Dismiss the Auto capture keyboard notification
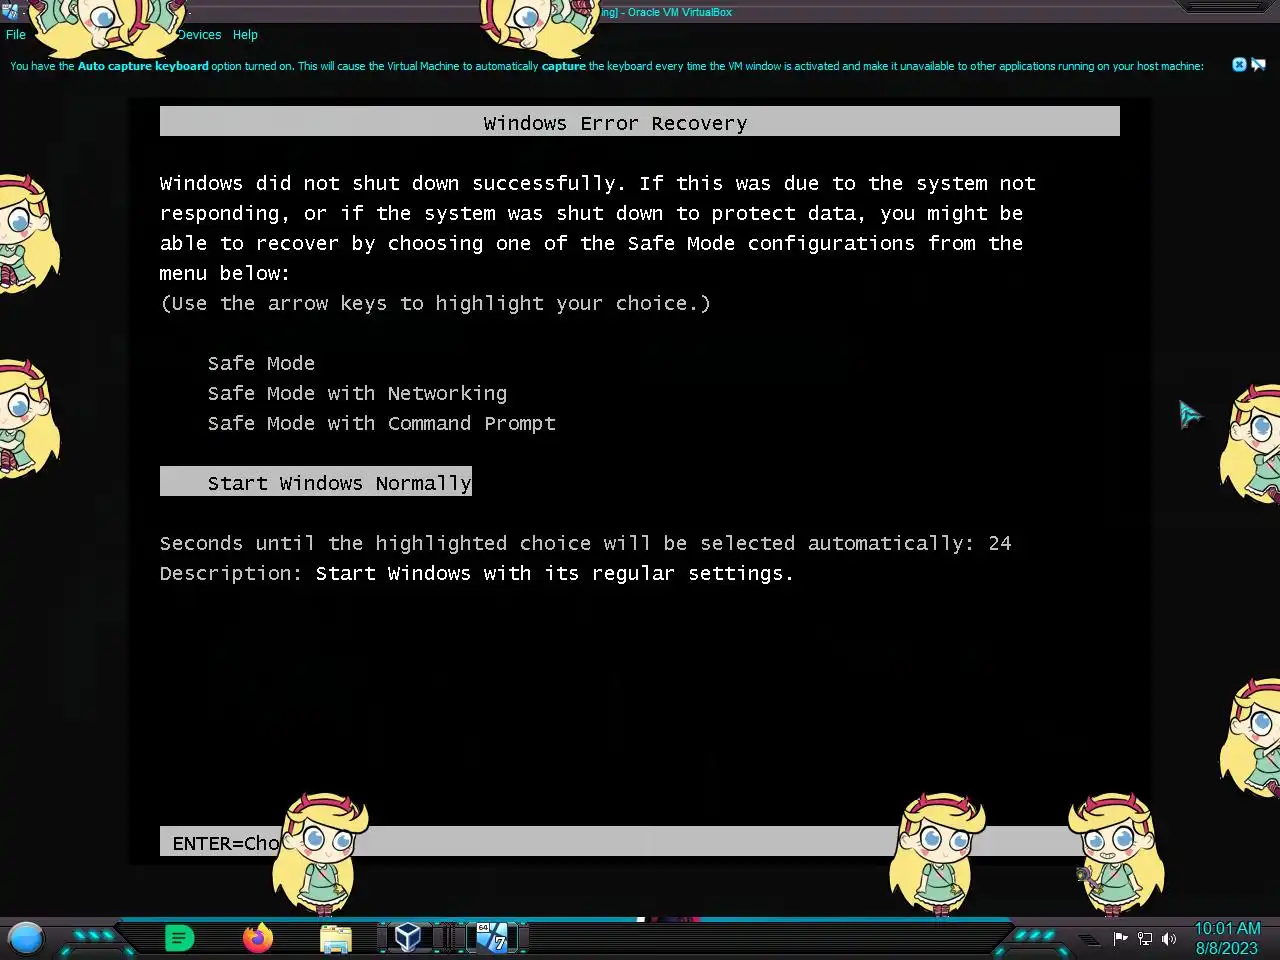The height and width of the screenshot is (960, 1280). [1239, 65]
